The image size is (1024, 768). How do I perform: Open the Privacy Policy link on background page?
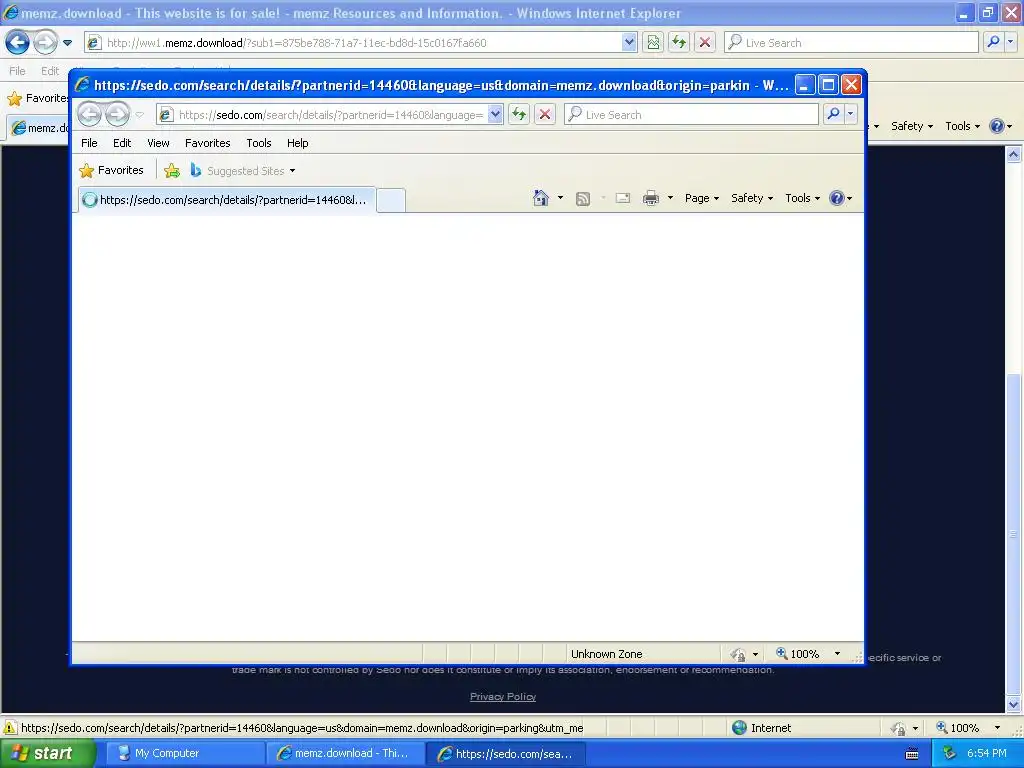coord(503,697)
